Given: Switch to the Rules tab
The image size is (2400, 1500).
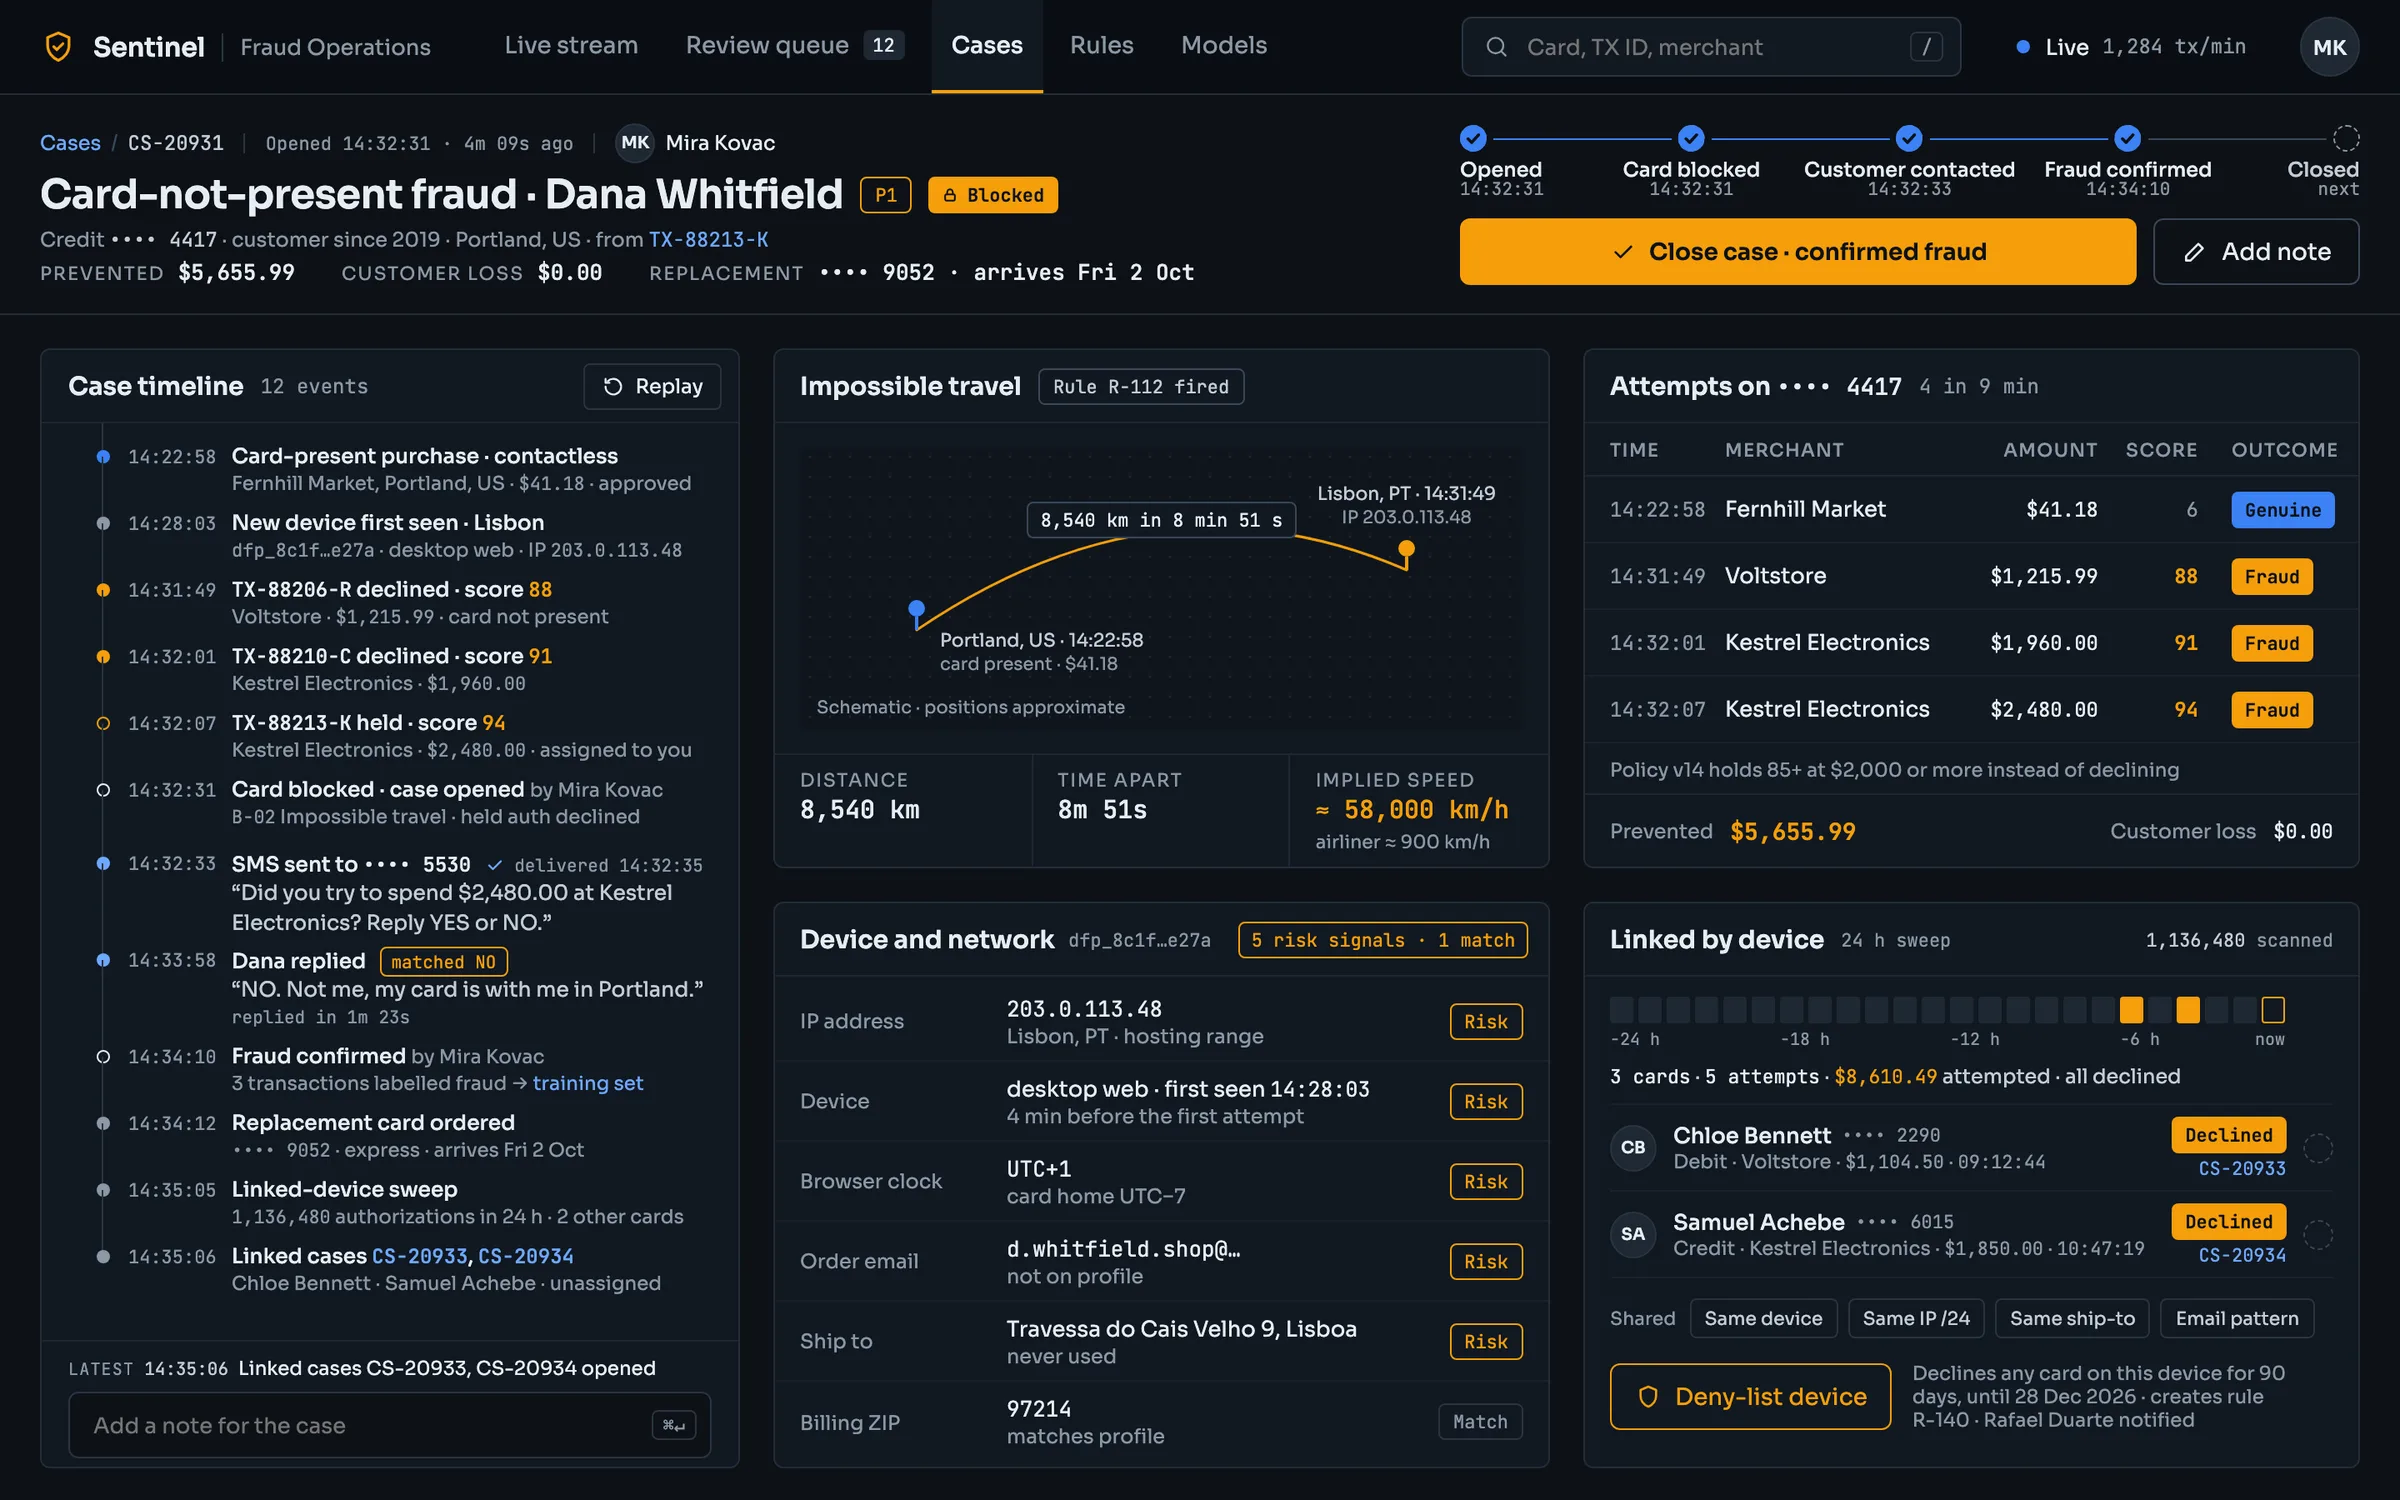Looking at the screenshot, I should 1101,46.
